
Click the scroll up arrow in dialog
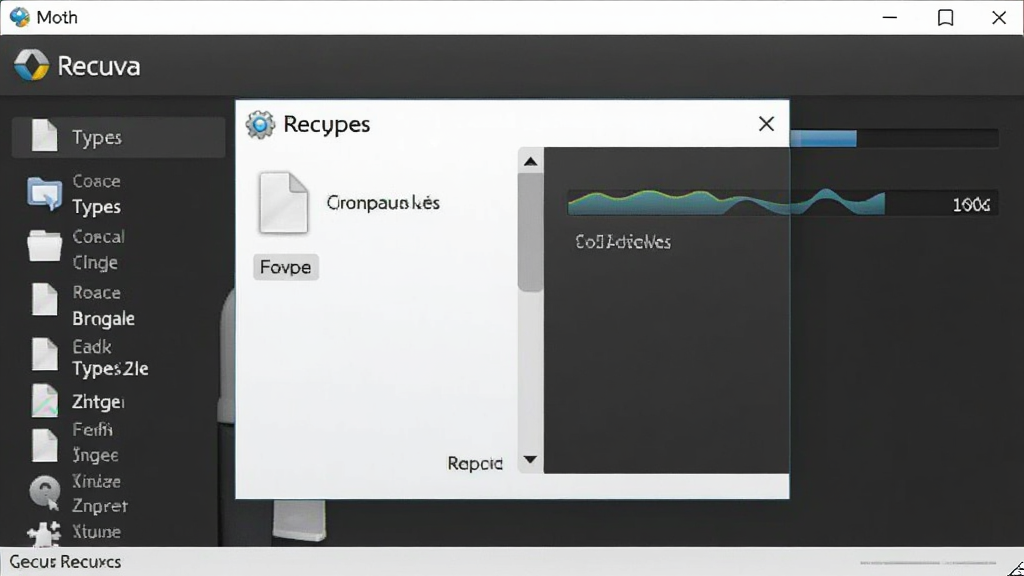point(530,161)
